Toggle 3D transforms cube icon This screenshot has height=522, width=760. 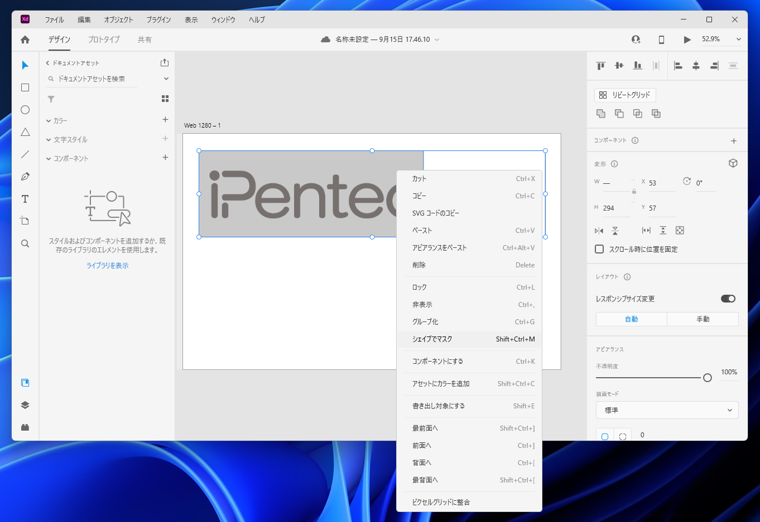[x=733, y=163]
